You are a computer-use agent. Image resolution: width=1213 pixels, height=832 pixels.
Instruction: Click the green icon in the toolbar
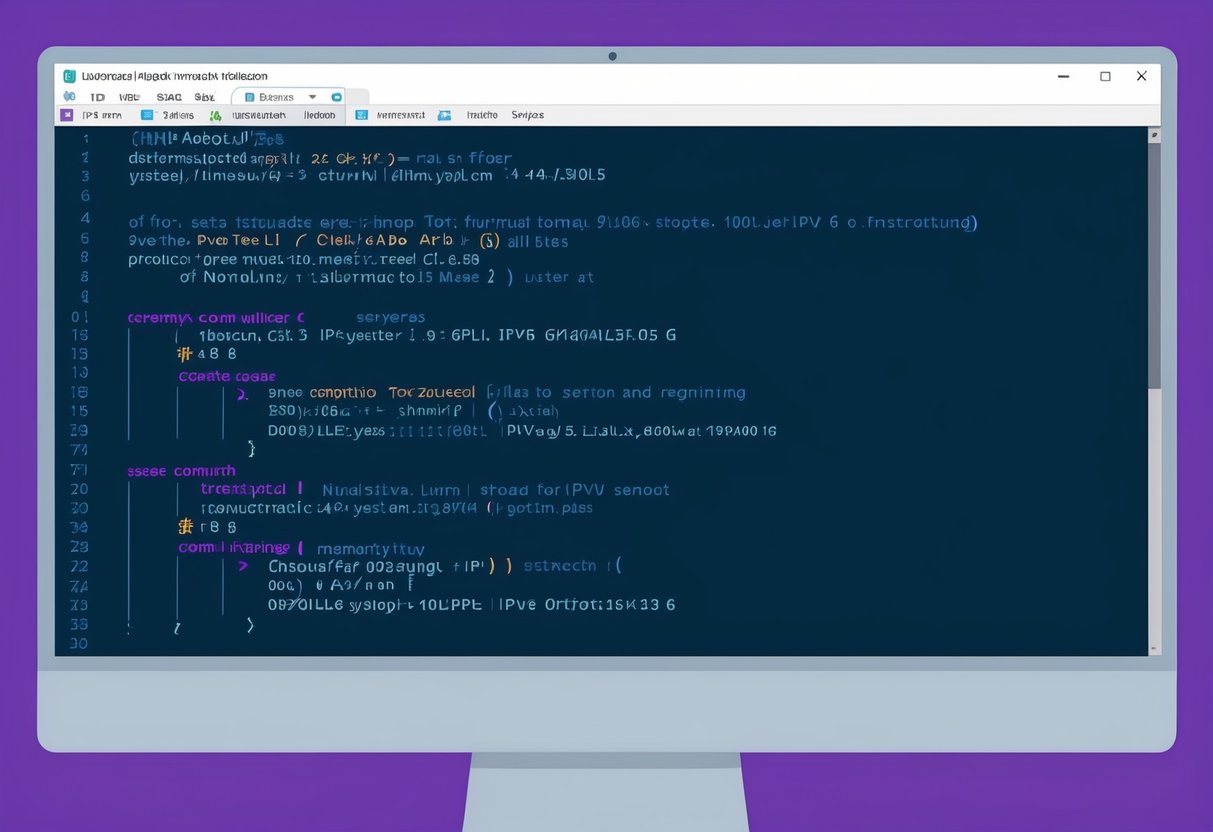tap(215, 115)
